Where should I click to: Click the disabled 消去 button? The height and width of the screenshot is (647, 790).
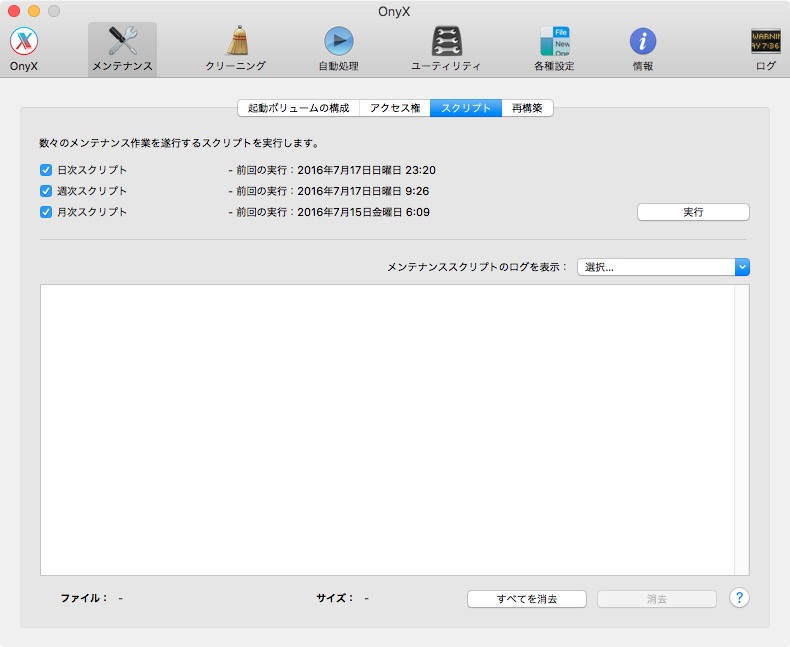656,599
